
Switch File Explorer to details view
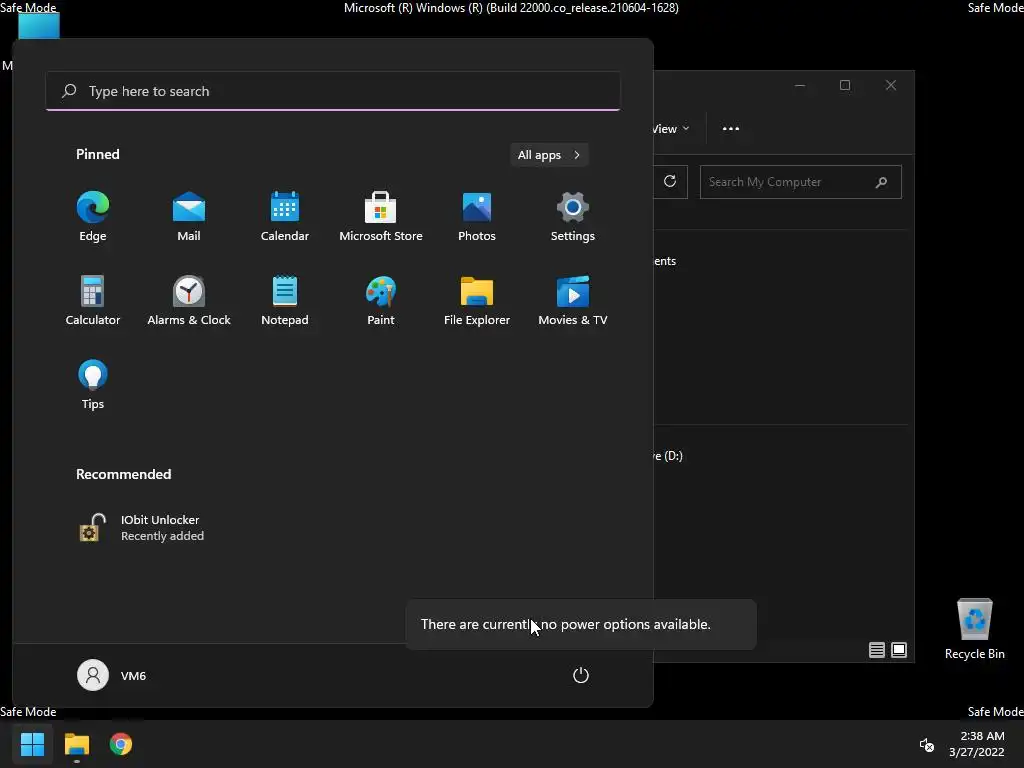[876, 650]
